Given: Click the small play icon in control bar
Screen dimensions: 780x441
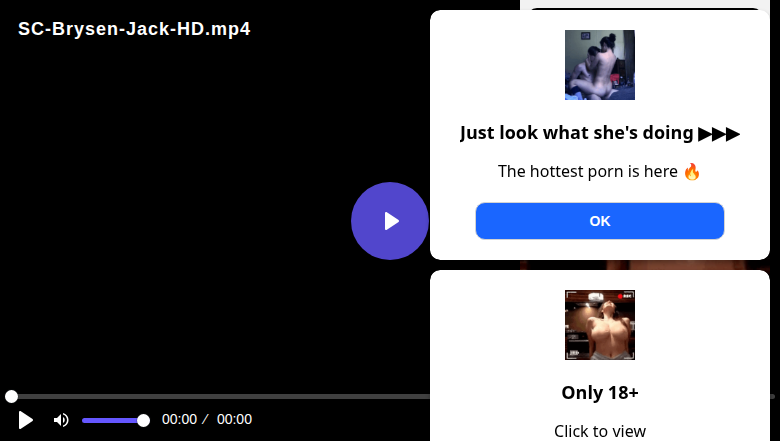Looking at the screenshot, I should coord(26,420).
